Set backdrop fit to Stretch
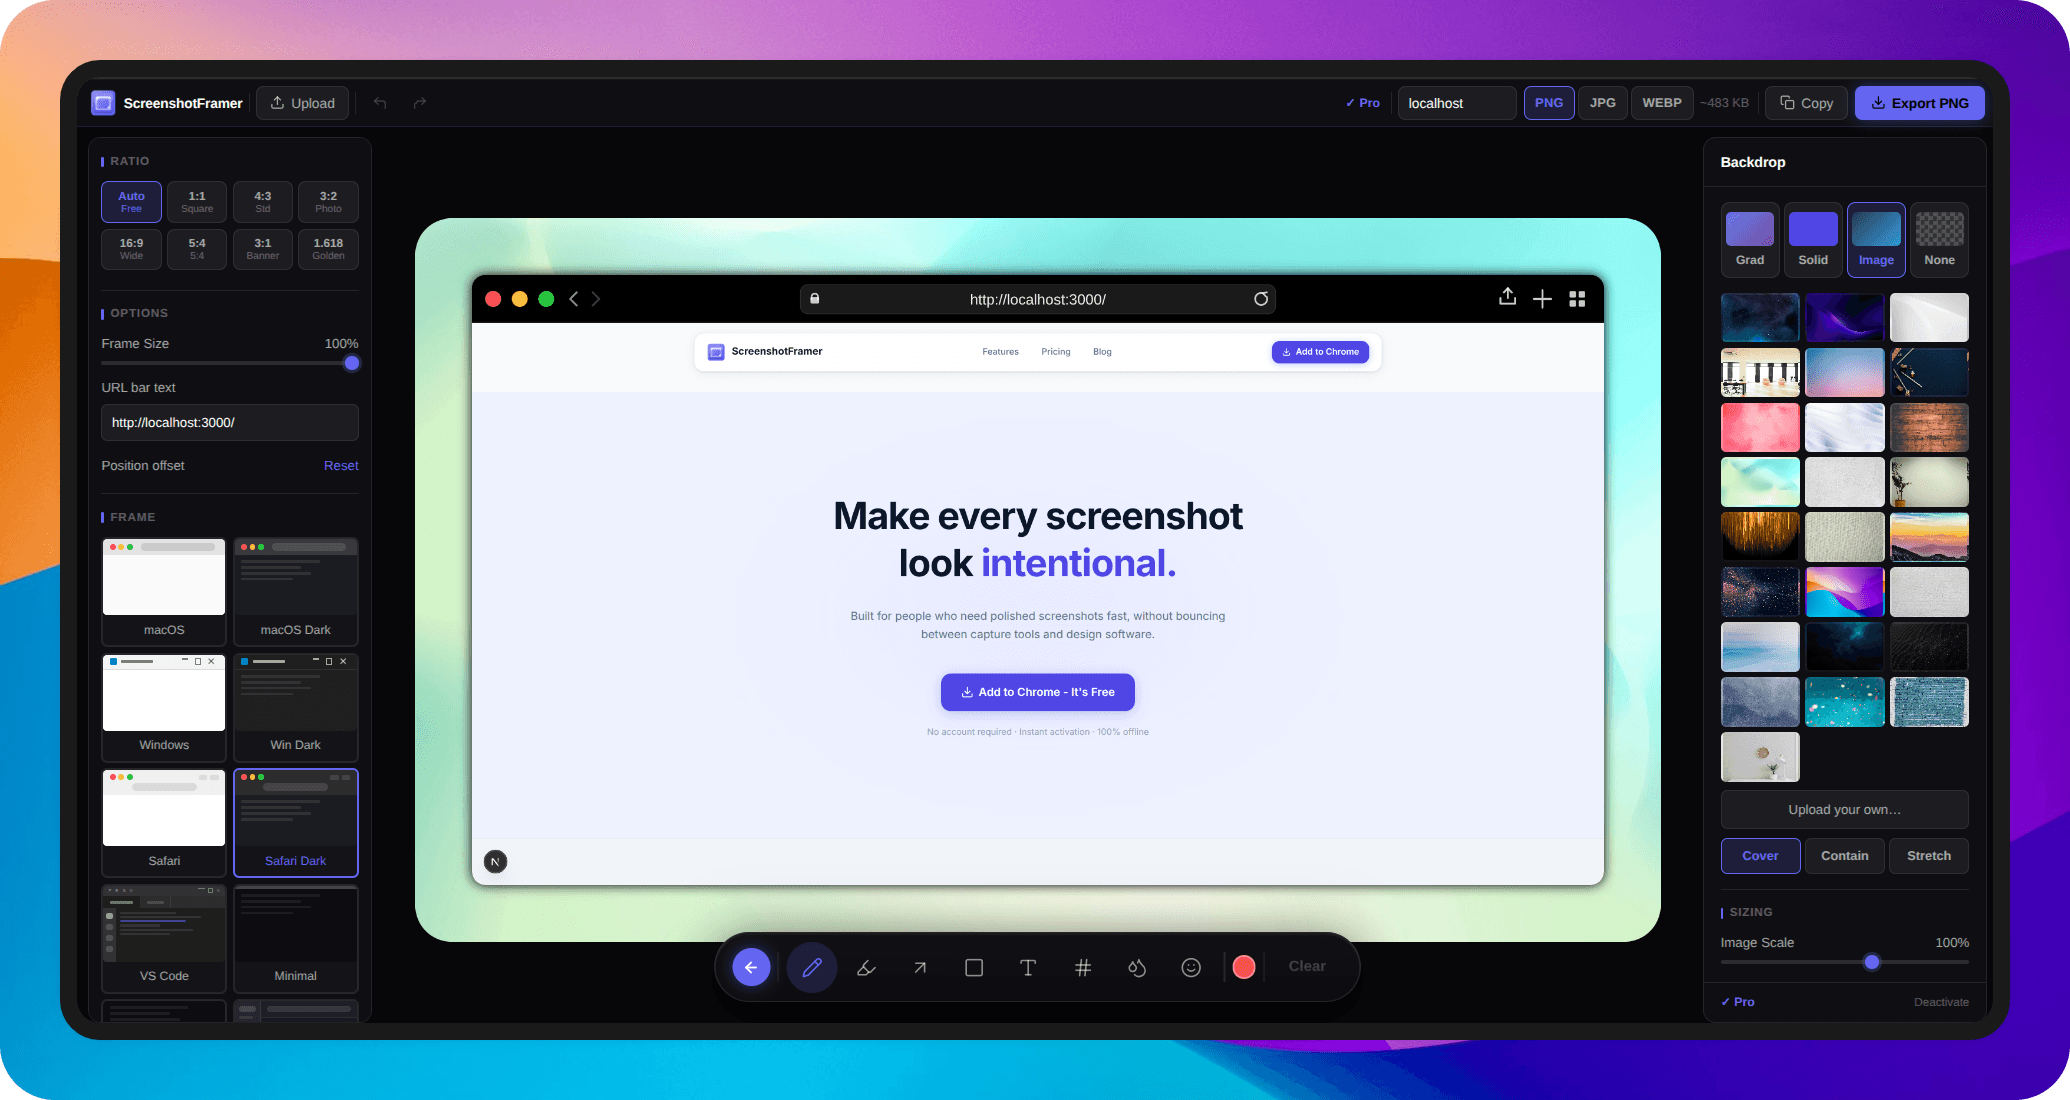The image size is (2070, 1100). tap(1929, 856)
